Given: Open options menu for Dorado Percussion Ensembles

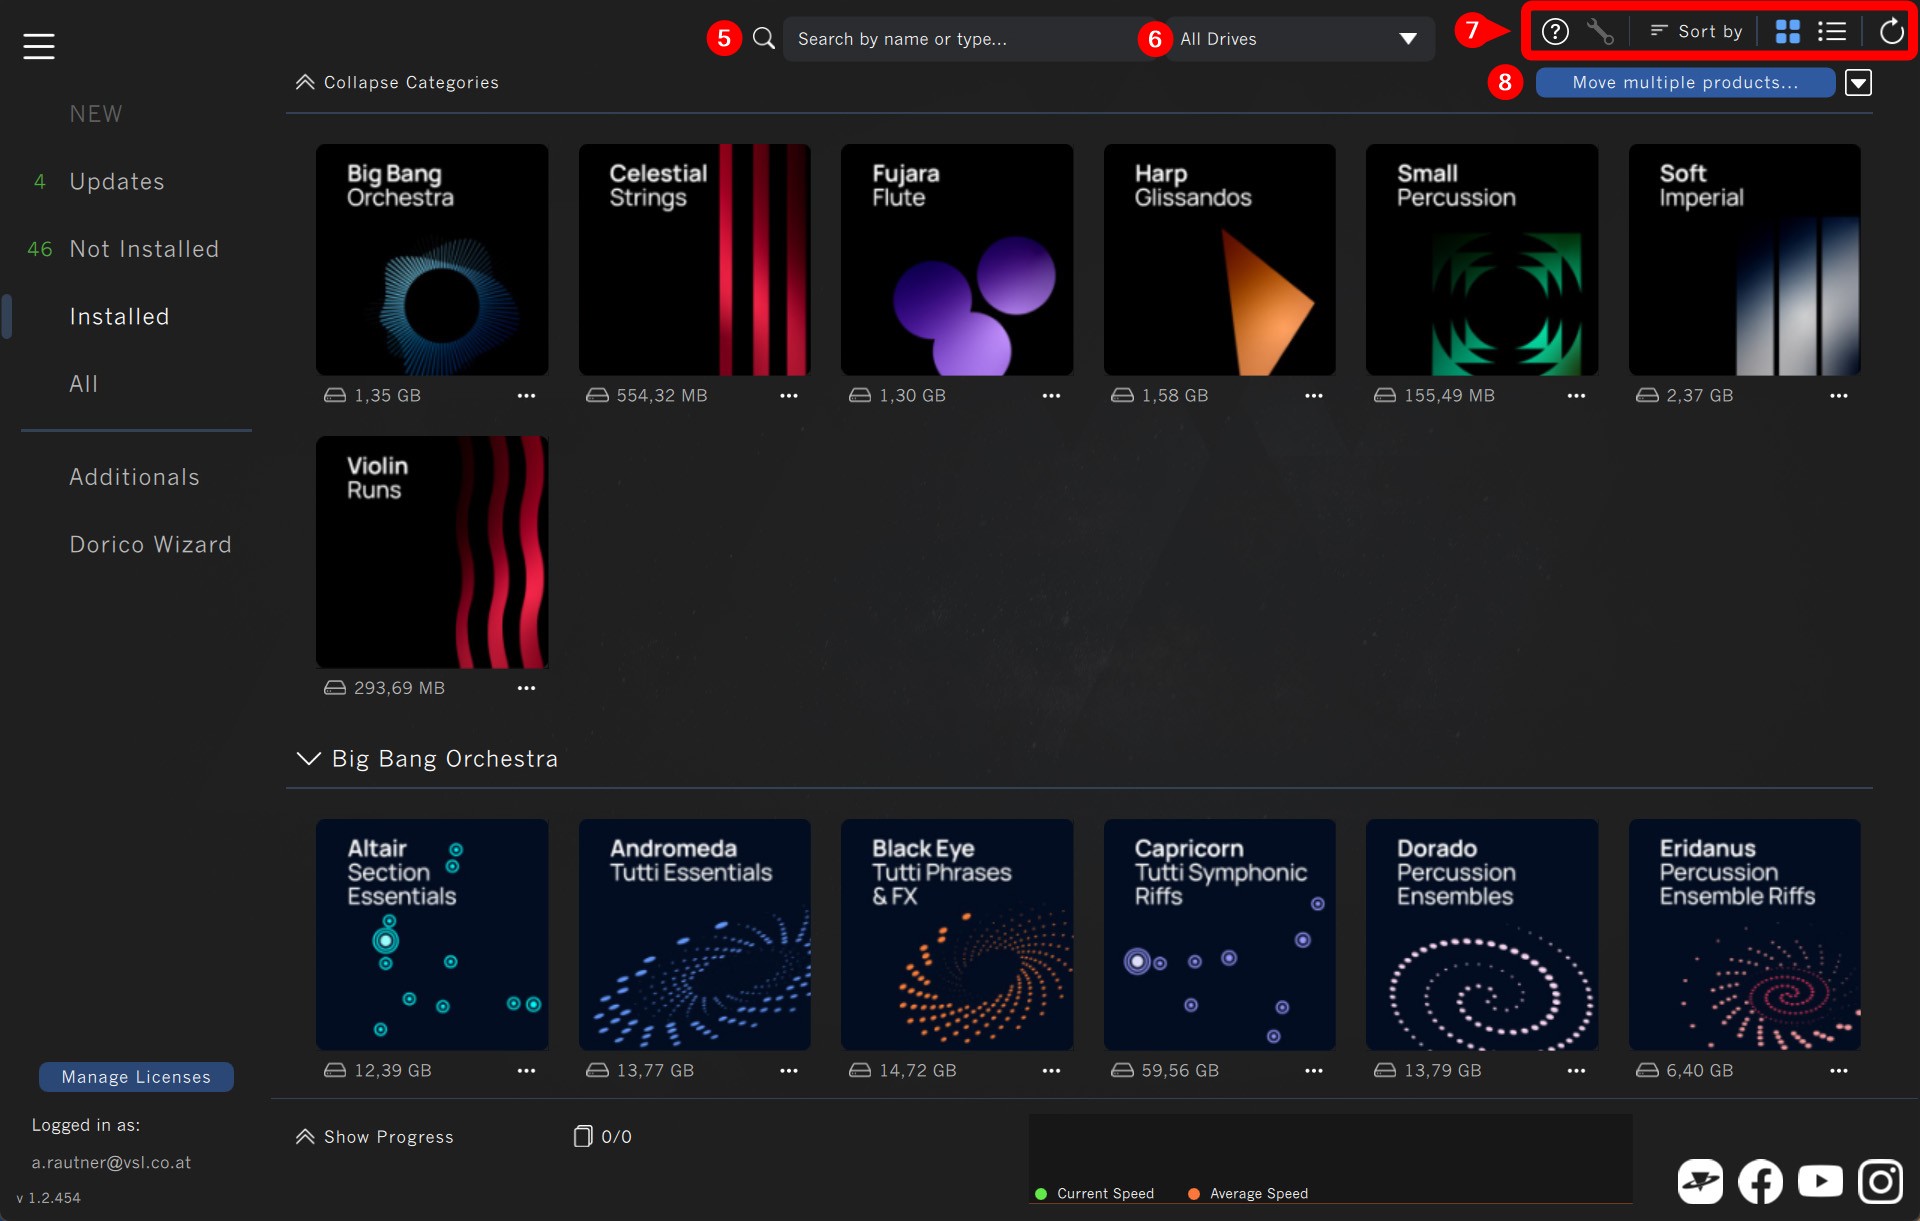Looking at the screenshot, I should (x=1577, y=1071).
